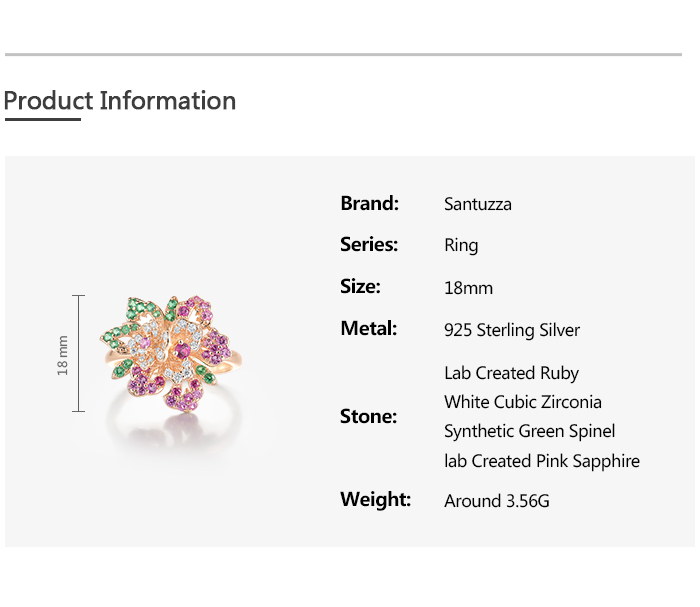Click the Ring series value
This screenshot has width=700, height=607.
point(461,246)
